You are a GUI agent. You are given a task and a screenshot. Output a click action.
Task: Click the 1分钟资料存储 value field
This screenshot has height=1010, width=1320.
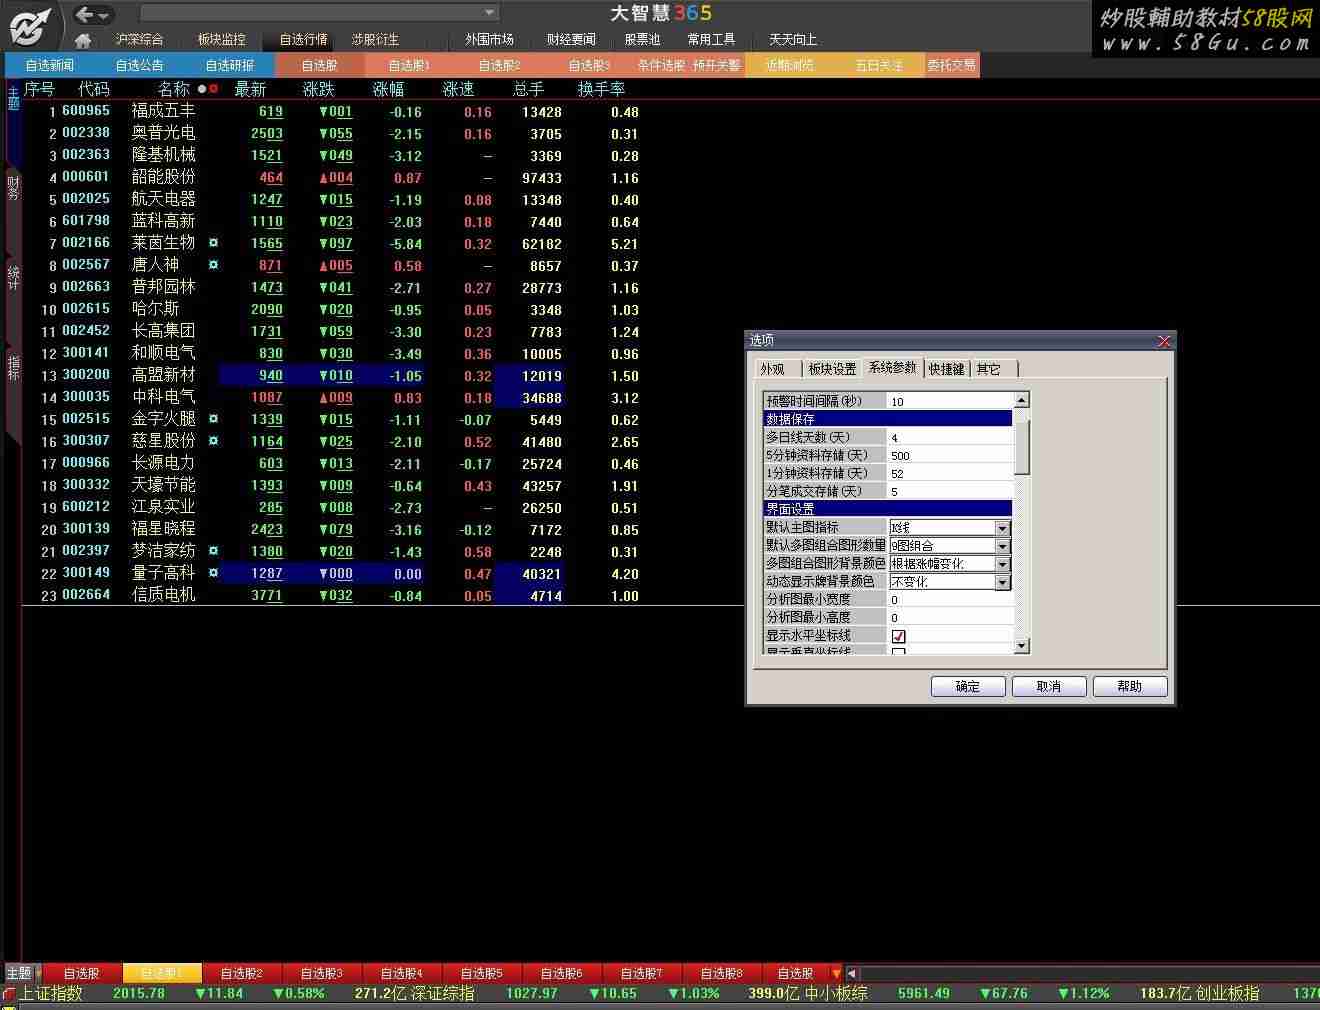point(950,473)
